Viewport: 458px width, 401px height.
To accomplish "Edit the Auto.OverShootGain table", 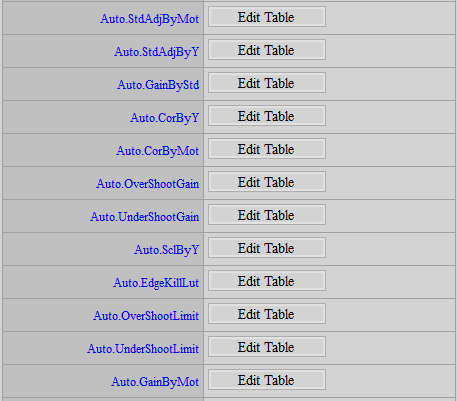I will tap(267, 182).
